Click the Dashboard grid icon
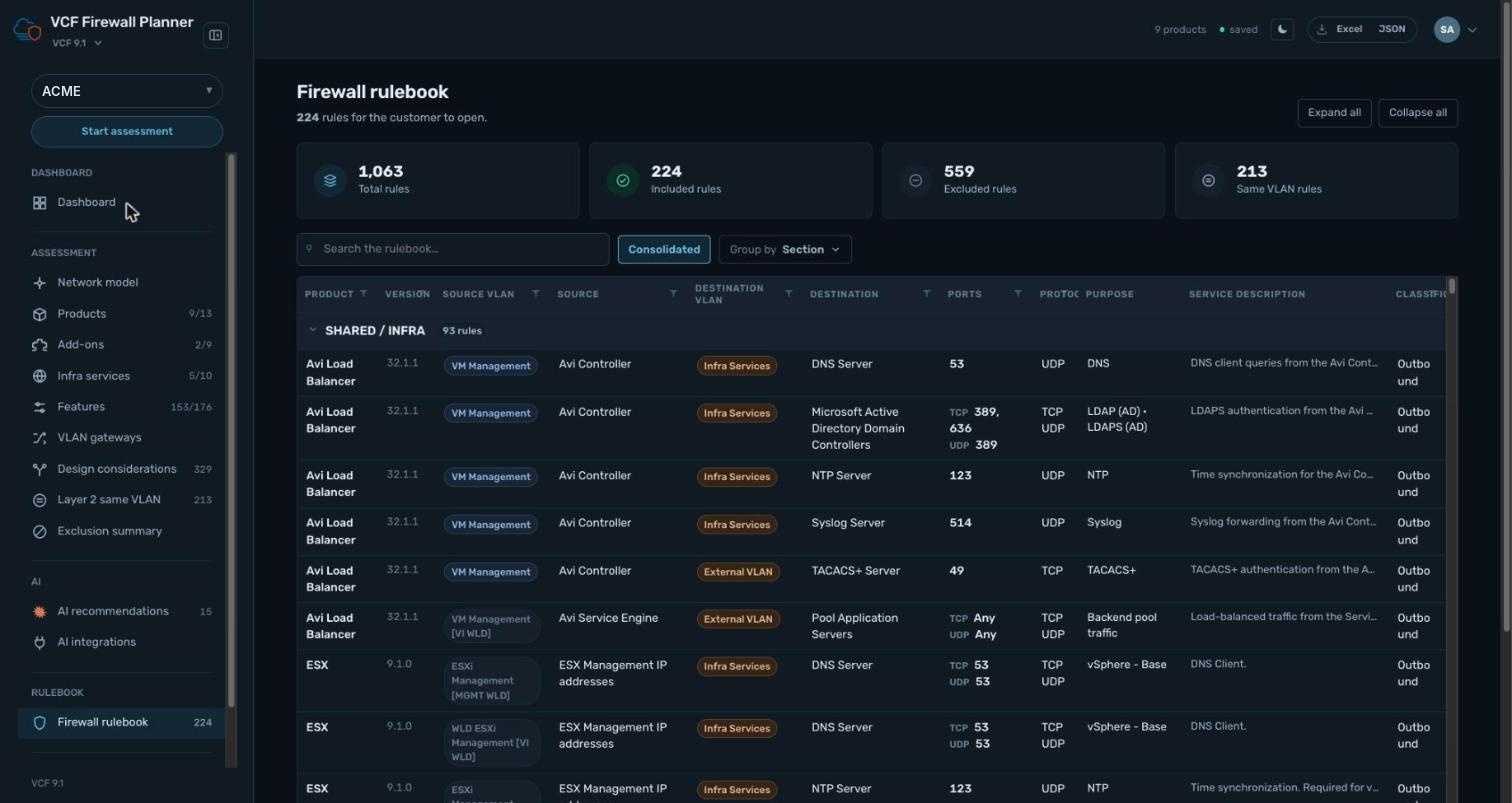The height and width of the screenshot is (803, 1512). [40, 203]
